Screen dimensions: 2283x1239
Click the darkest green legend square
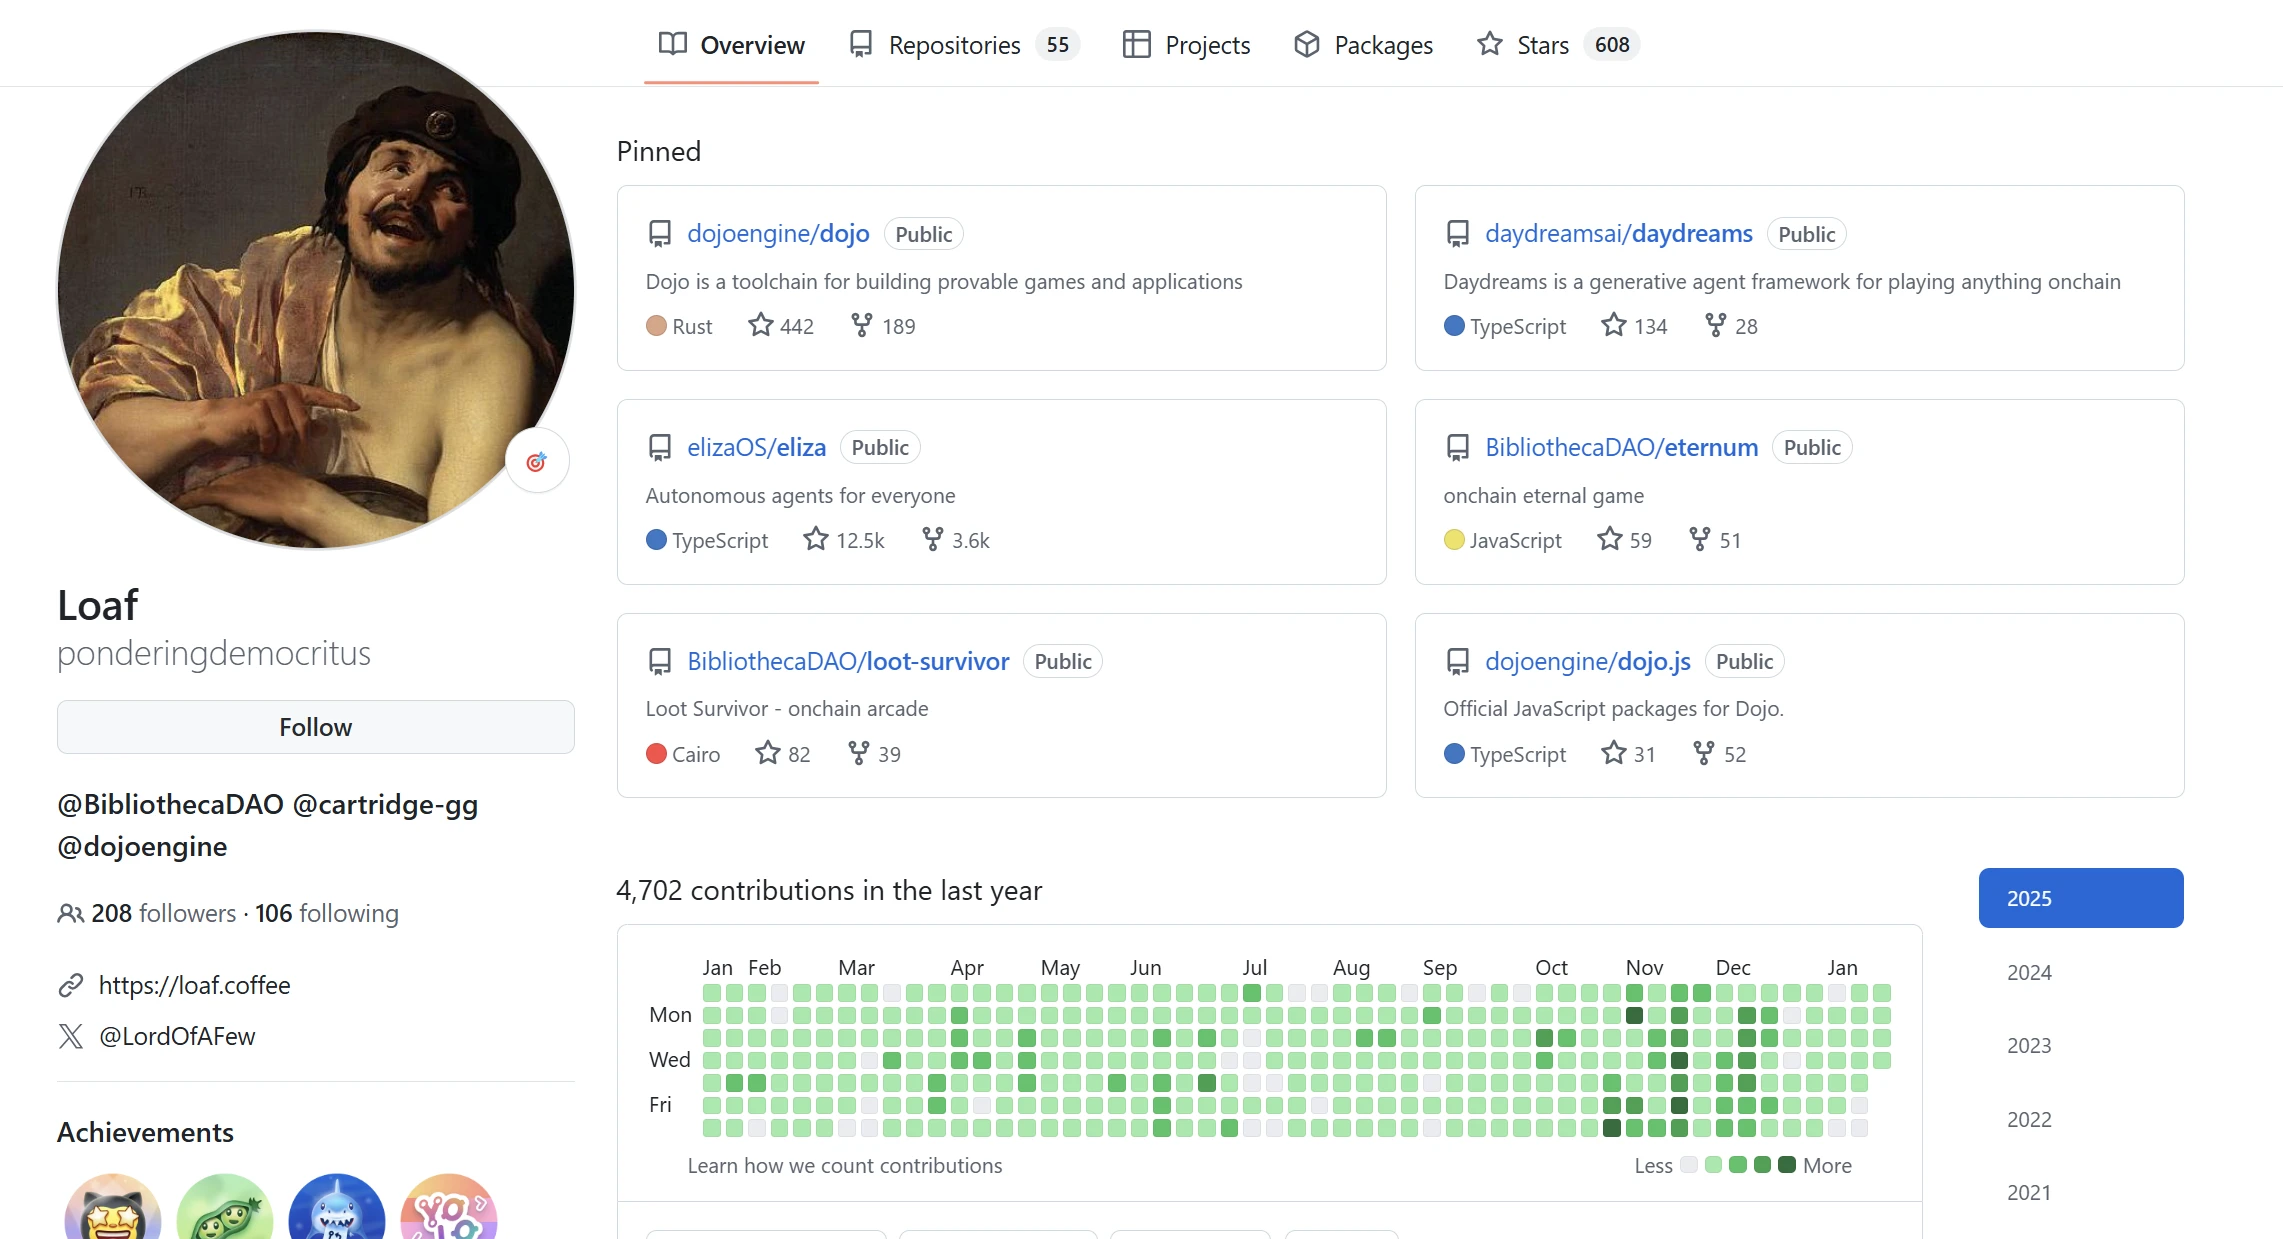1786,1164
